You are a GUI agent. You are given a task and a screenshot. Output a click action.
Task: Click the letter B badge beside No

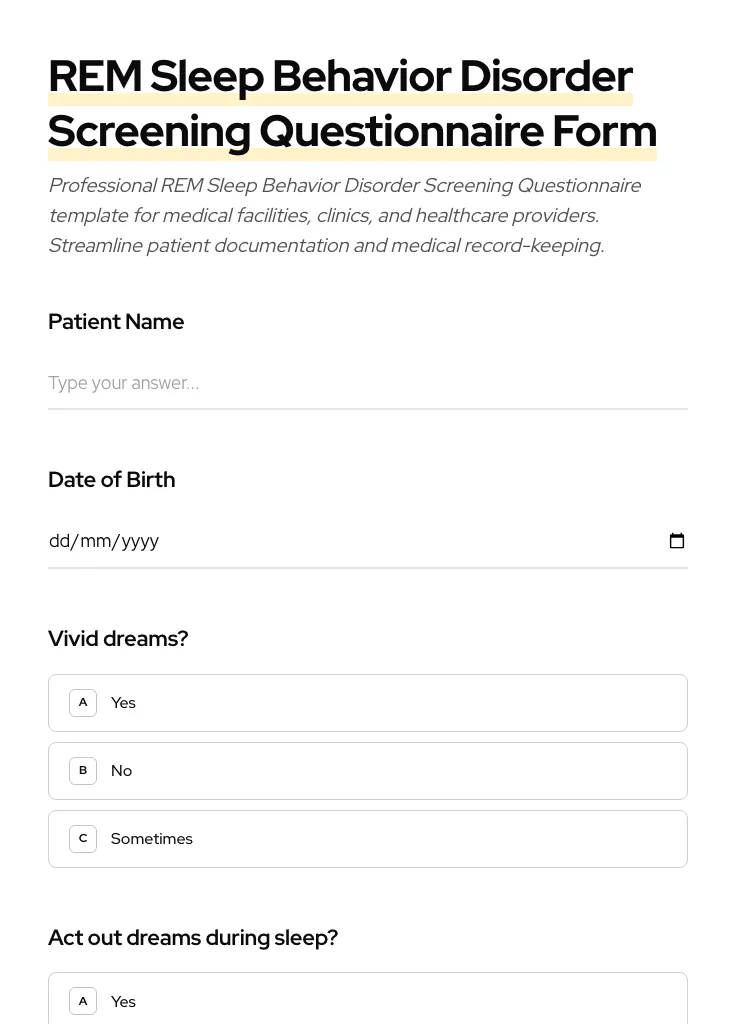(83, 770)
